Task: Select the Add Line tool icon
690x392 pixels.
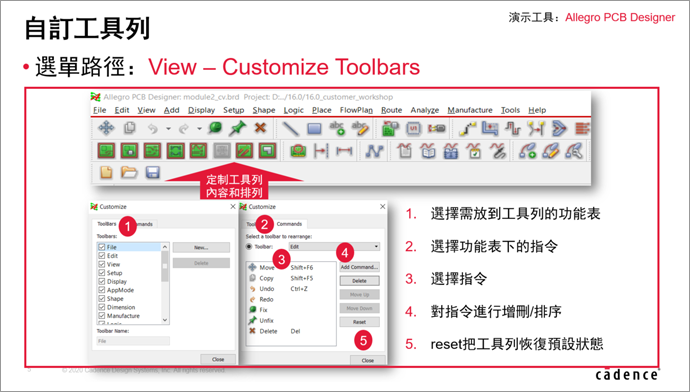Action: [x=290, y=128]
